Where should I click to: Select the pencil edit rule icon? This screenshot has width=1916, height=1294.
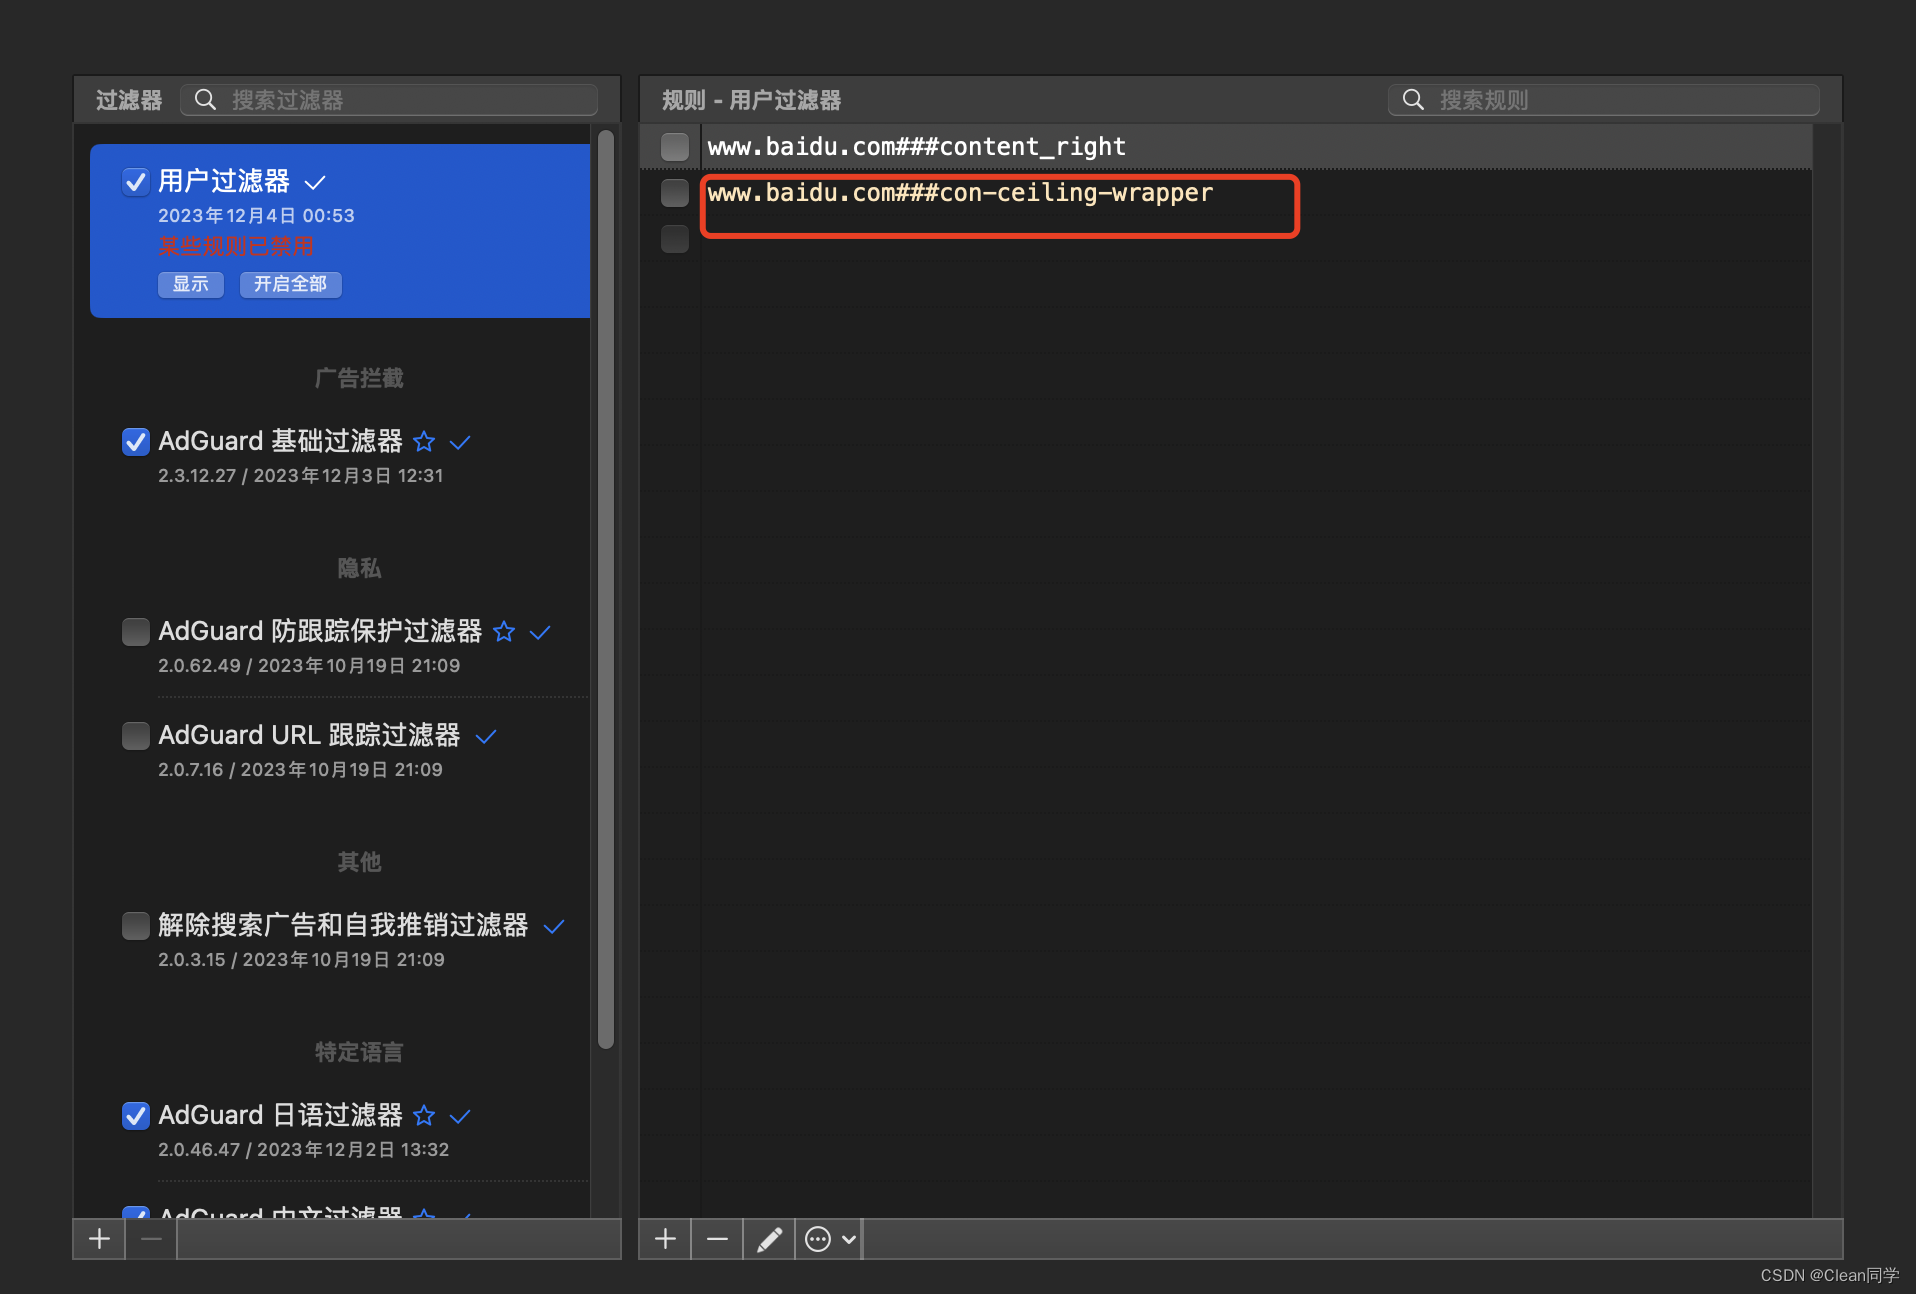point(768,1239)
